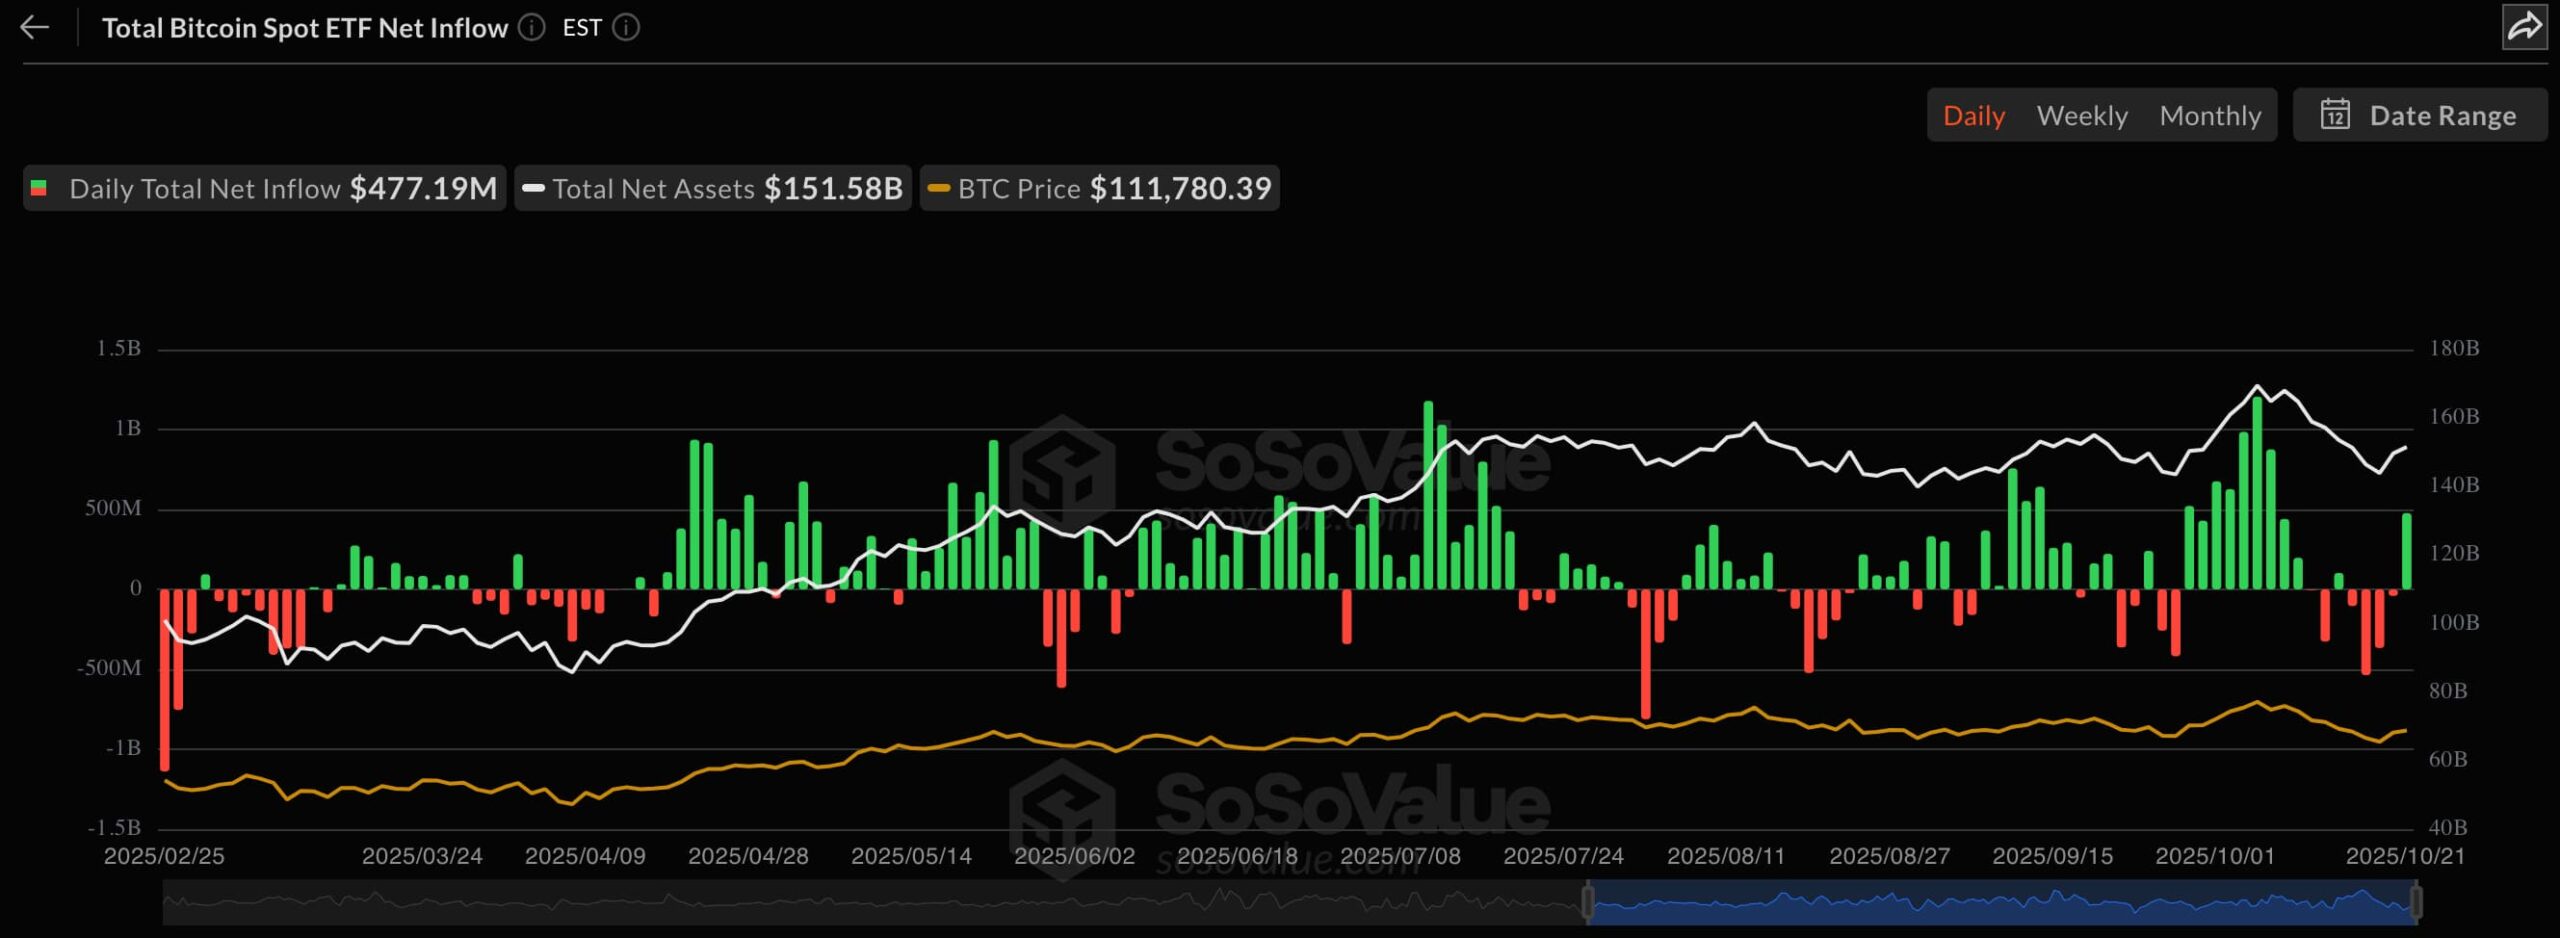Open the Date Range picker

point(2419,115)
